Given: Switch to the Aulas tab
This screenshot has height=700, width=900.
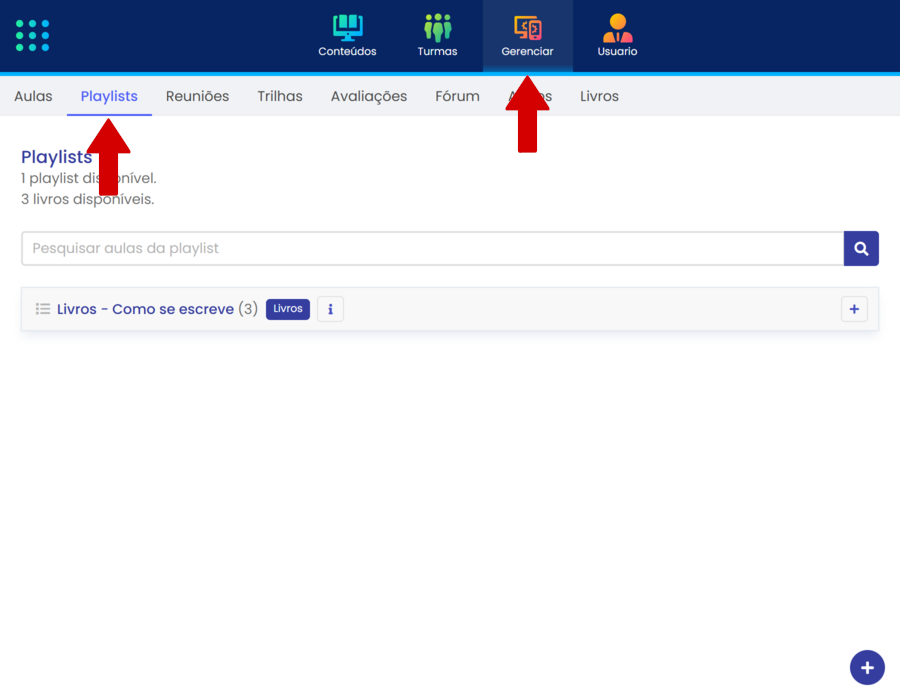Looking at the screenshot, I should pos(33,96).
